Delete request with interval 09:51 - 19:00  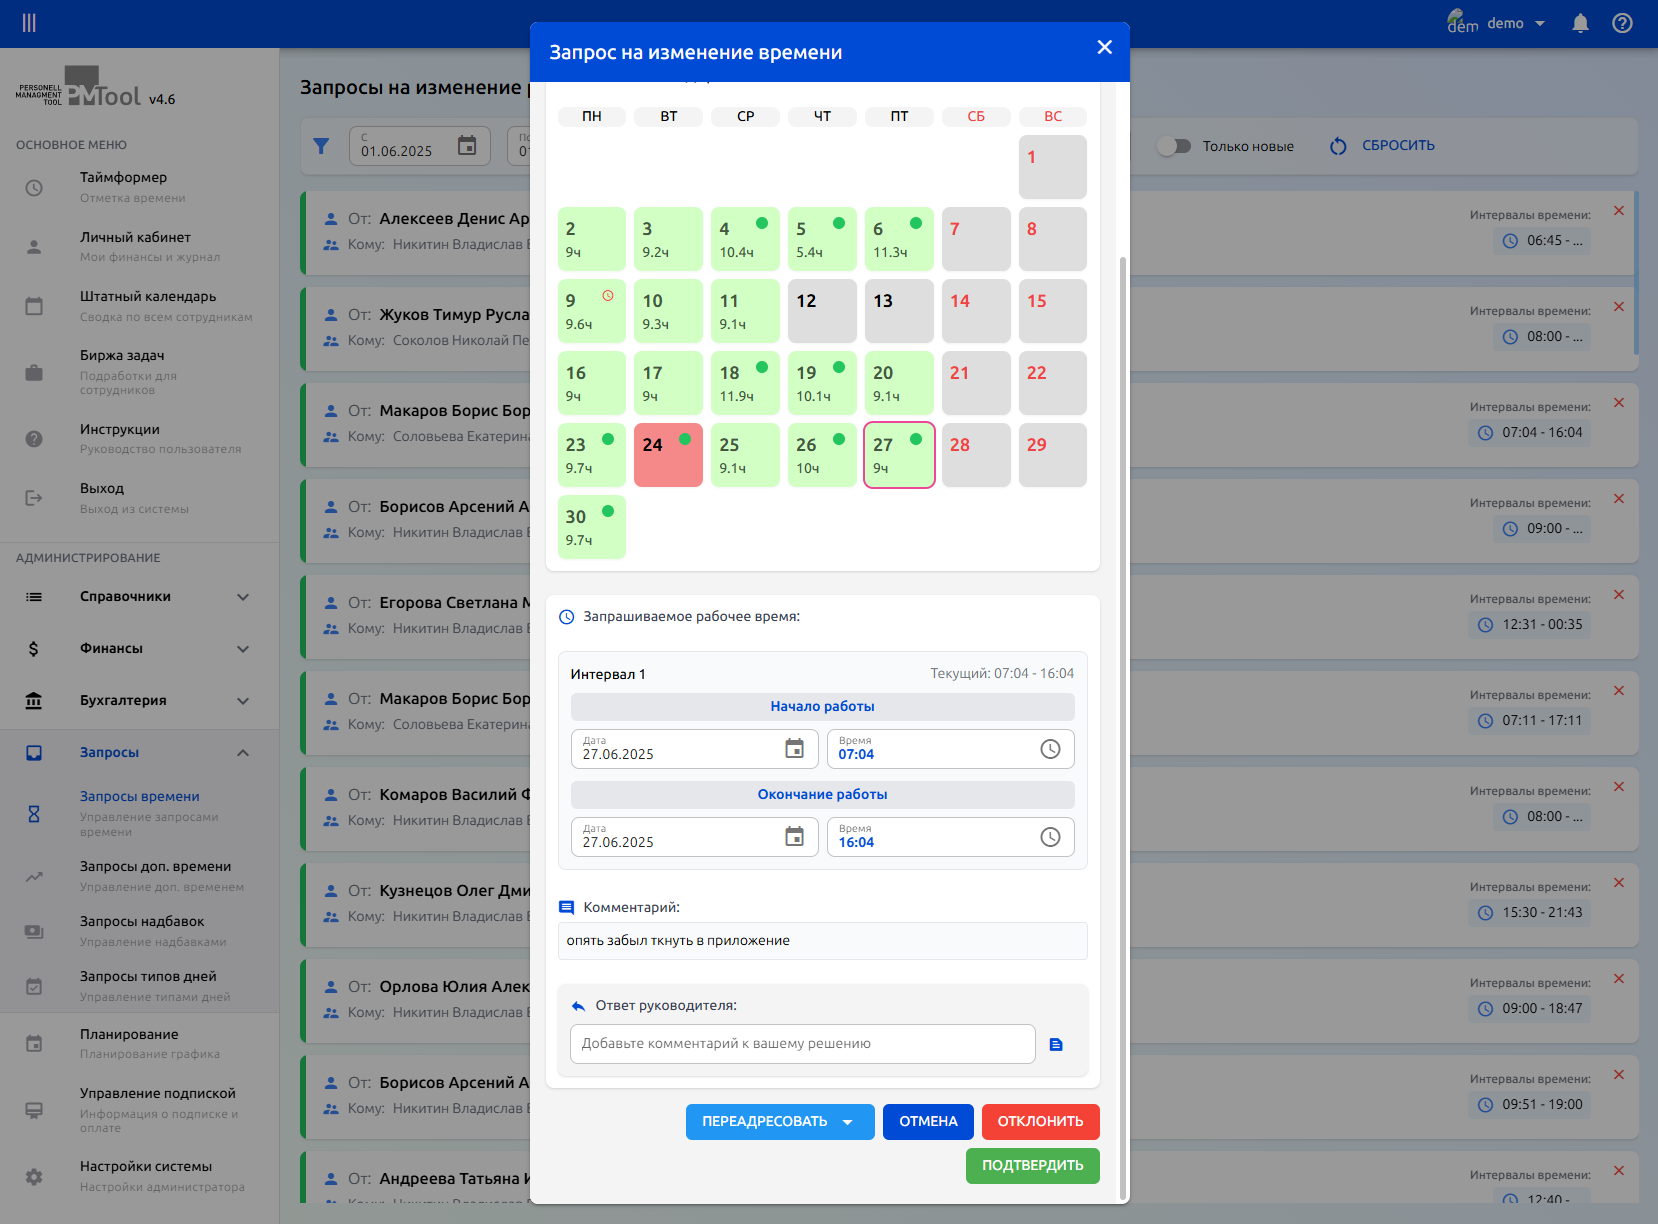(x=1618, y=1075)
